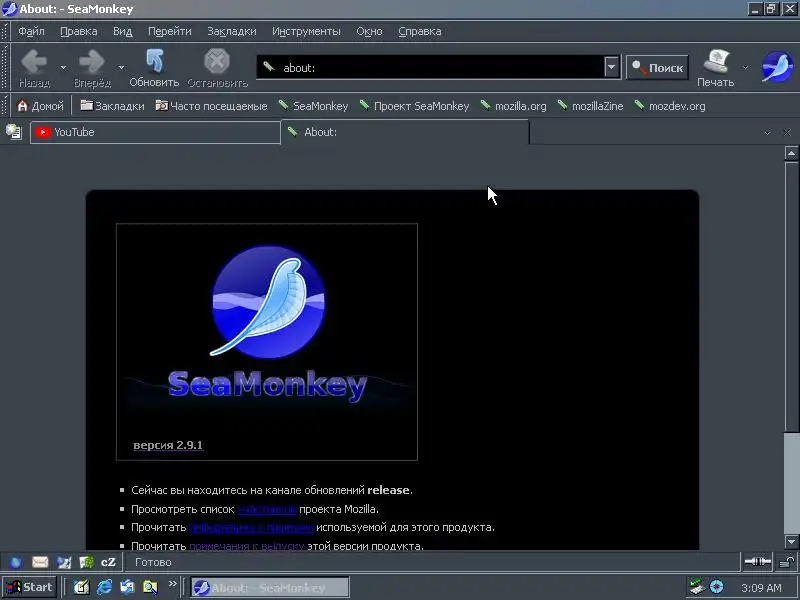Open the Перейти menu
The height and width of the screenshot is (600, 800).
(169, 31)
